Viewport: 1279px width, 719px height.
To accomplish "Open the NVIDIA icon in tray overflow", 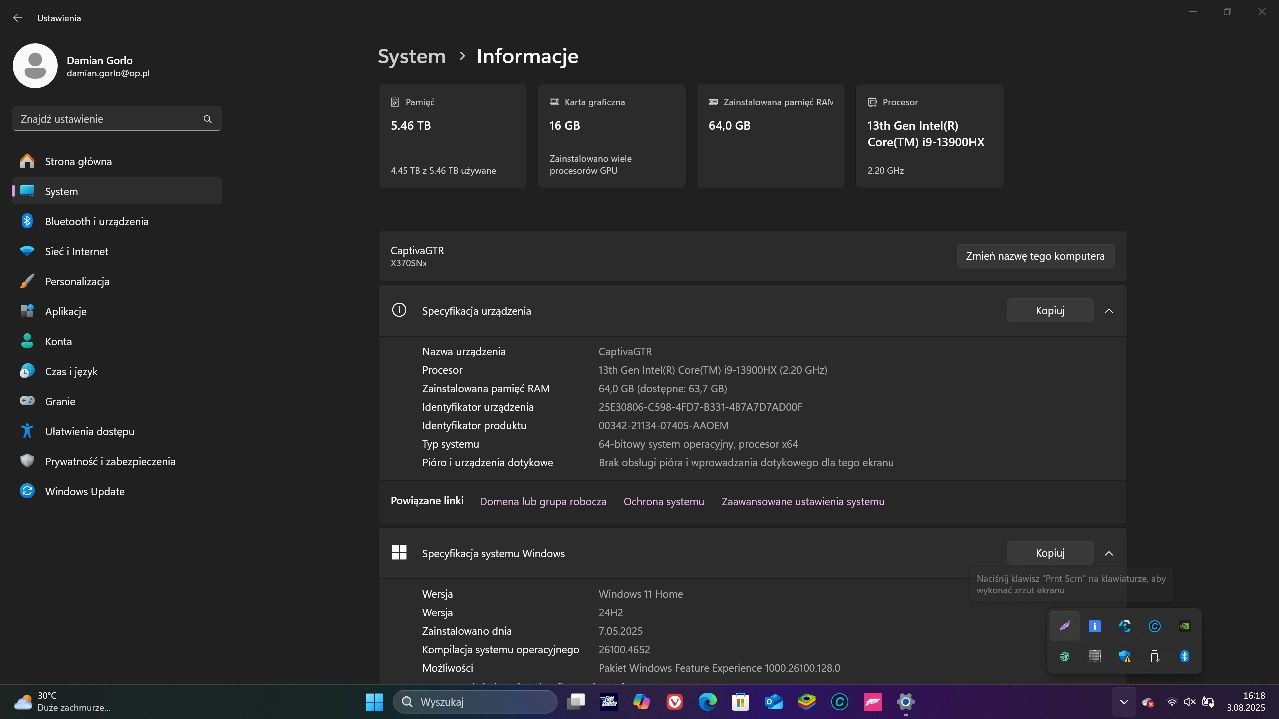I will coord(1185,626).
